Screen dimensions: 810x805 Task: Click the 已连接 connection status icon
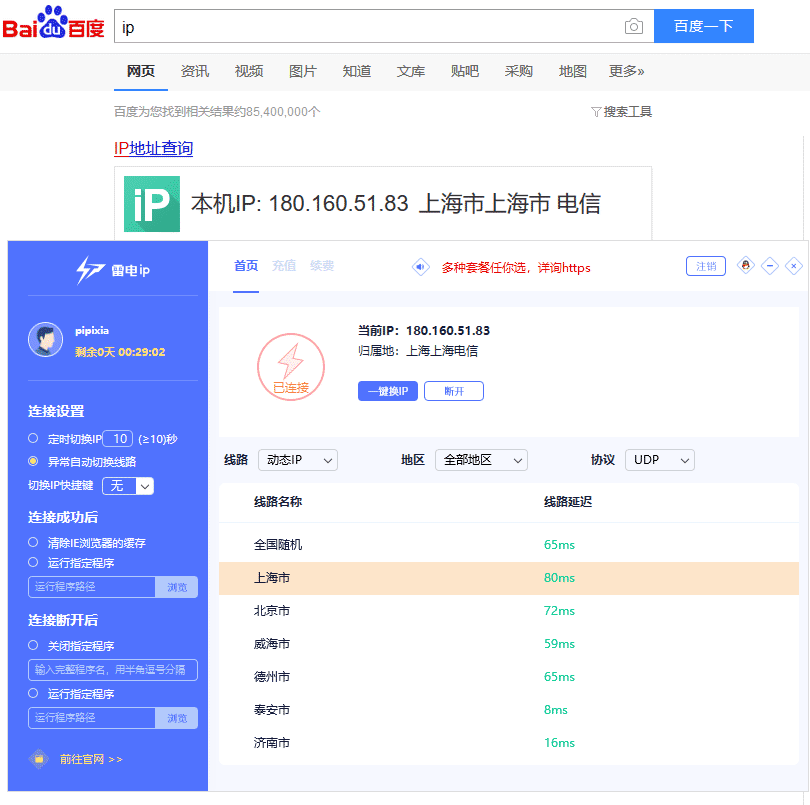click(x=290, y=366)
